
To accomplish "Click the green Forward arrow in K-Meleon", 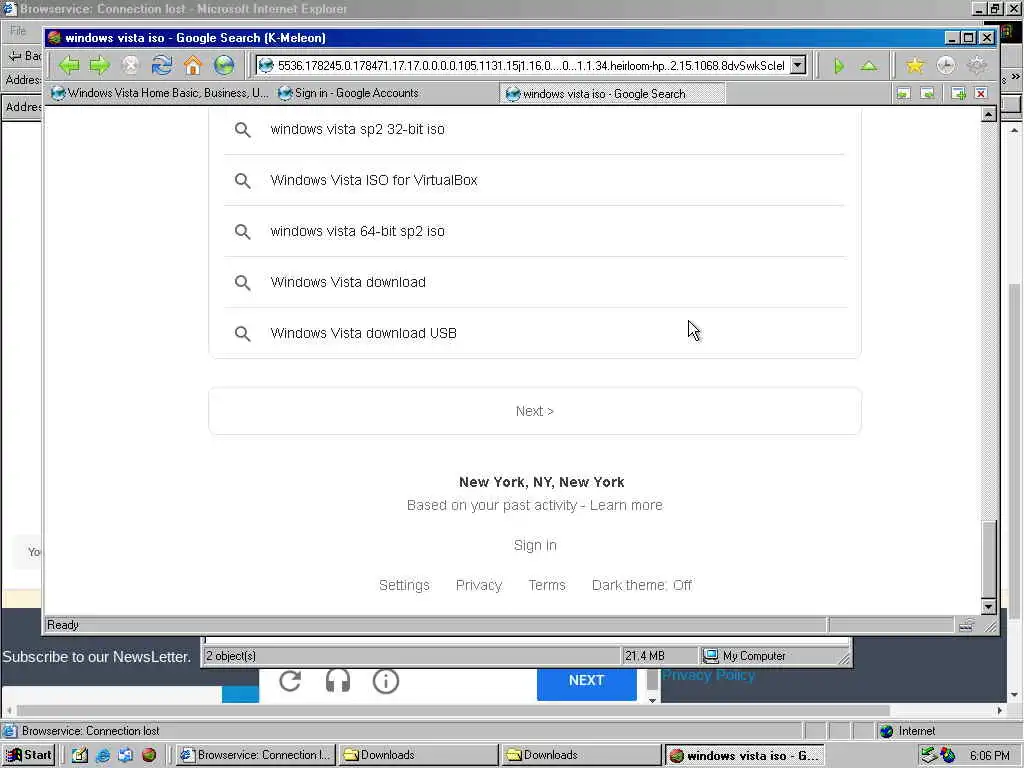I will click(x=99, y=65).
